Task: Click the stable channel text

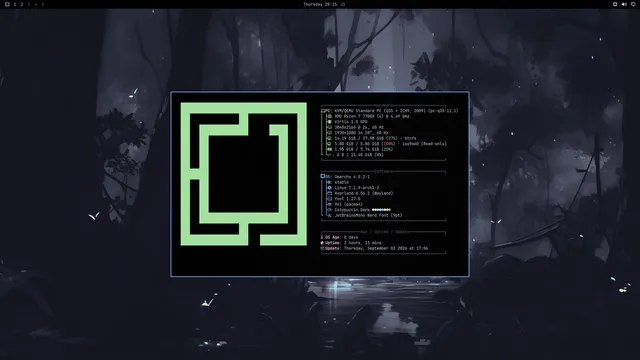Action: [x=342, y=182]
